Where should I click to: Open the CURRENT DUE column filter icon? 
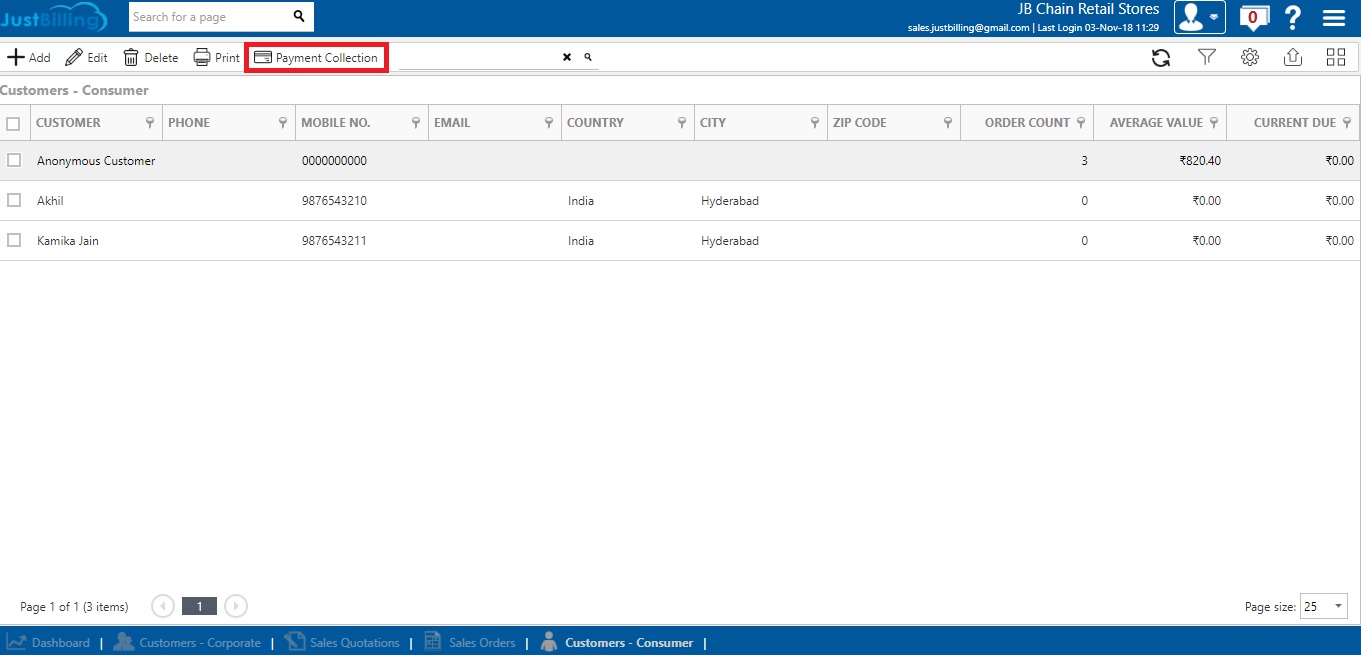1347,123
